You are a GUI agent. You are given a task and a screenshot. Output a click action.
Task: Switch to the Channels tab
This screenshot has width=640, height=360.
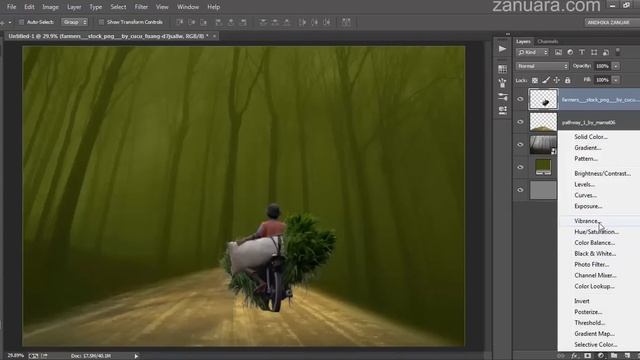(x=547, y=41)
